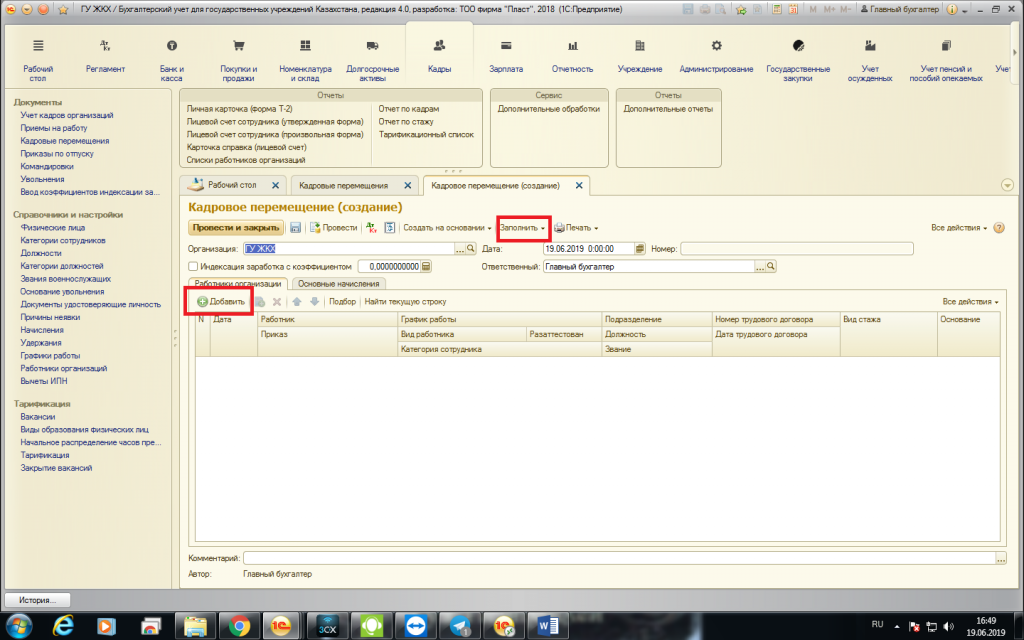Image resolution: width=1024 pixels, height=640 pixels.
Task: Open the Печать dropdown
Action: 576,228
